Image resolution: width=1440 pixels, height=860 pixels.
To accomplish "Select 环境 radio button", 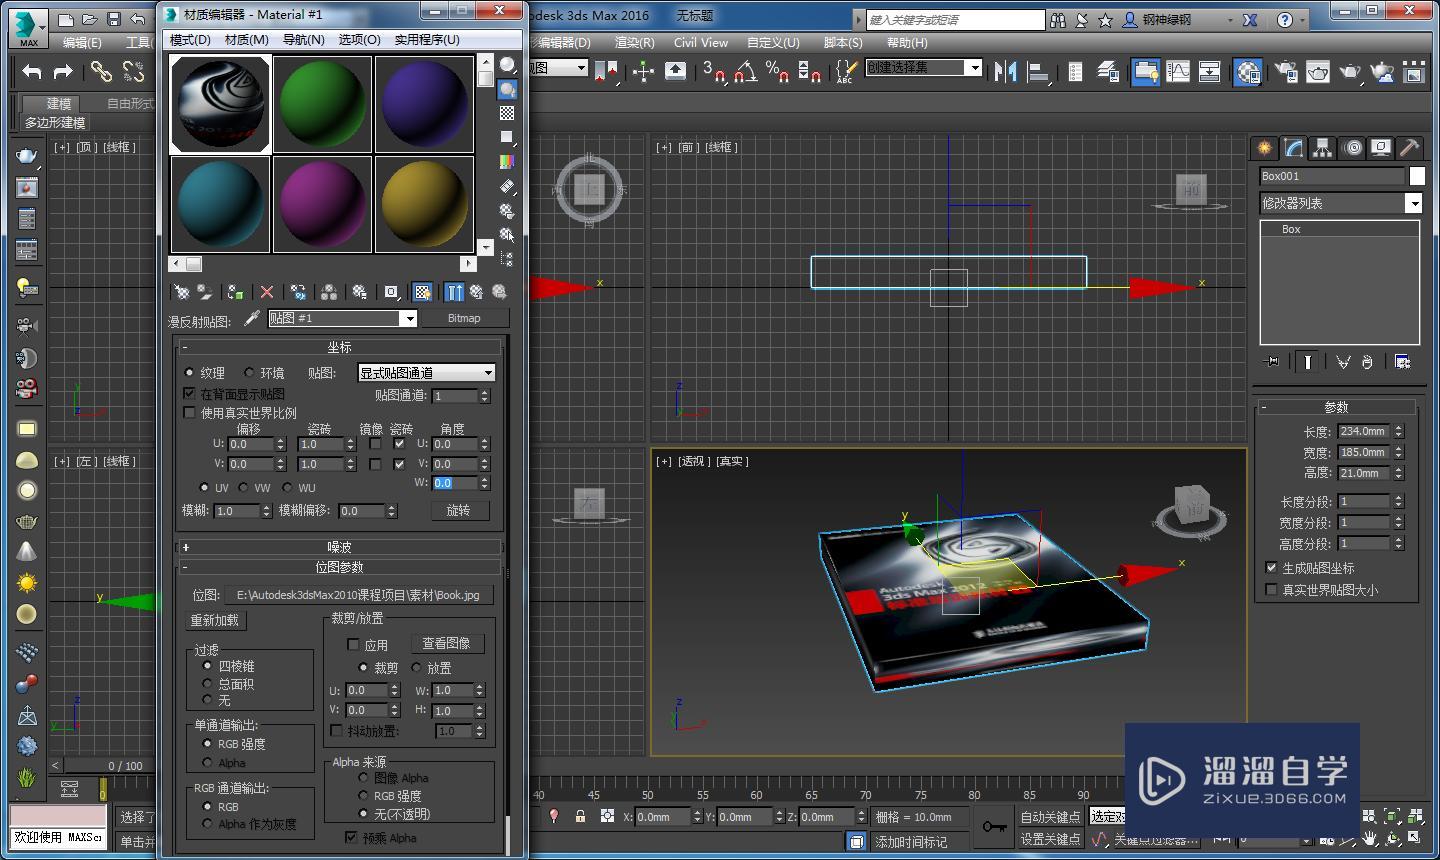I will [249, 372].
